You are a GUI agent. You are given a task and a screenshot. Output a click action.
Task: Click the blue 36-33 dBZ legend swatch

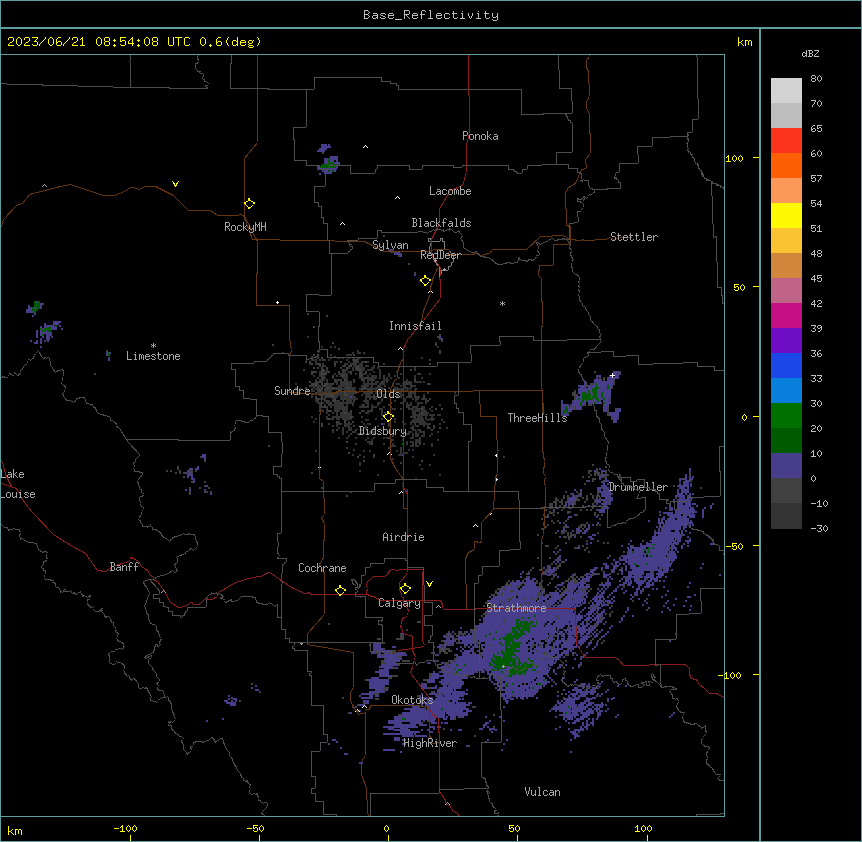pos(786,365)
